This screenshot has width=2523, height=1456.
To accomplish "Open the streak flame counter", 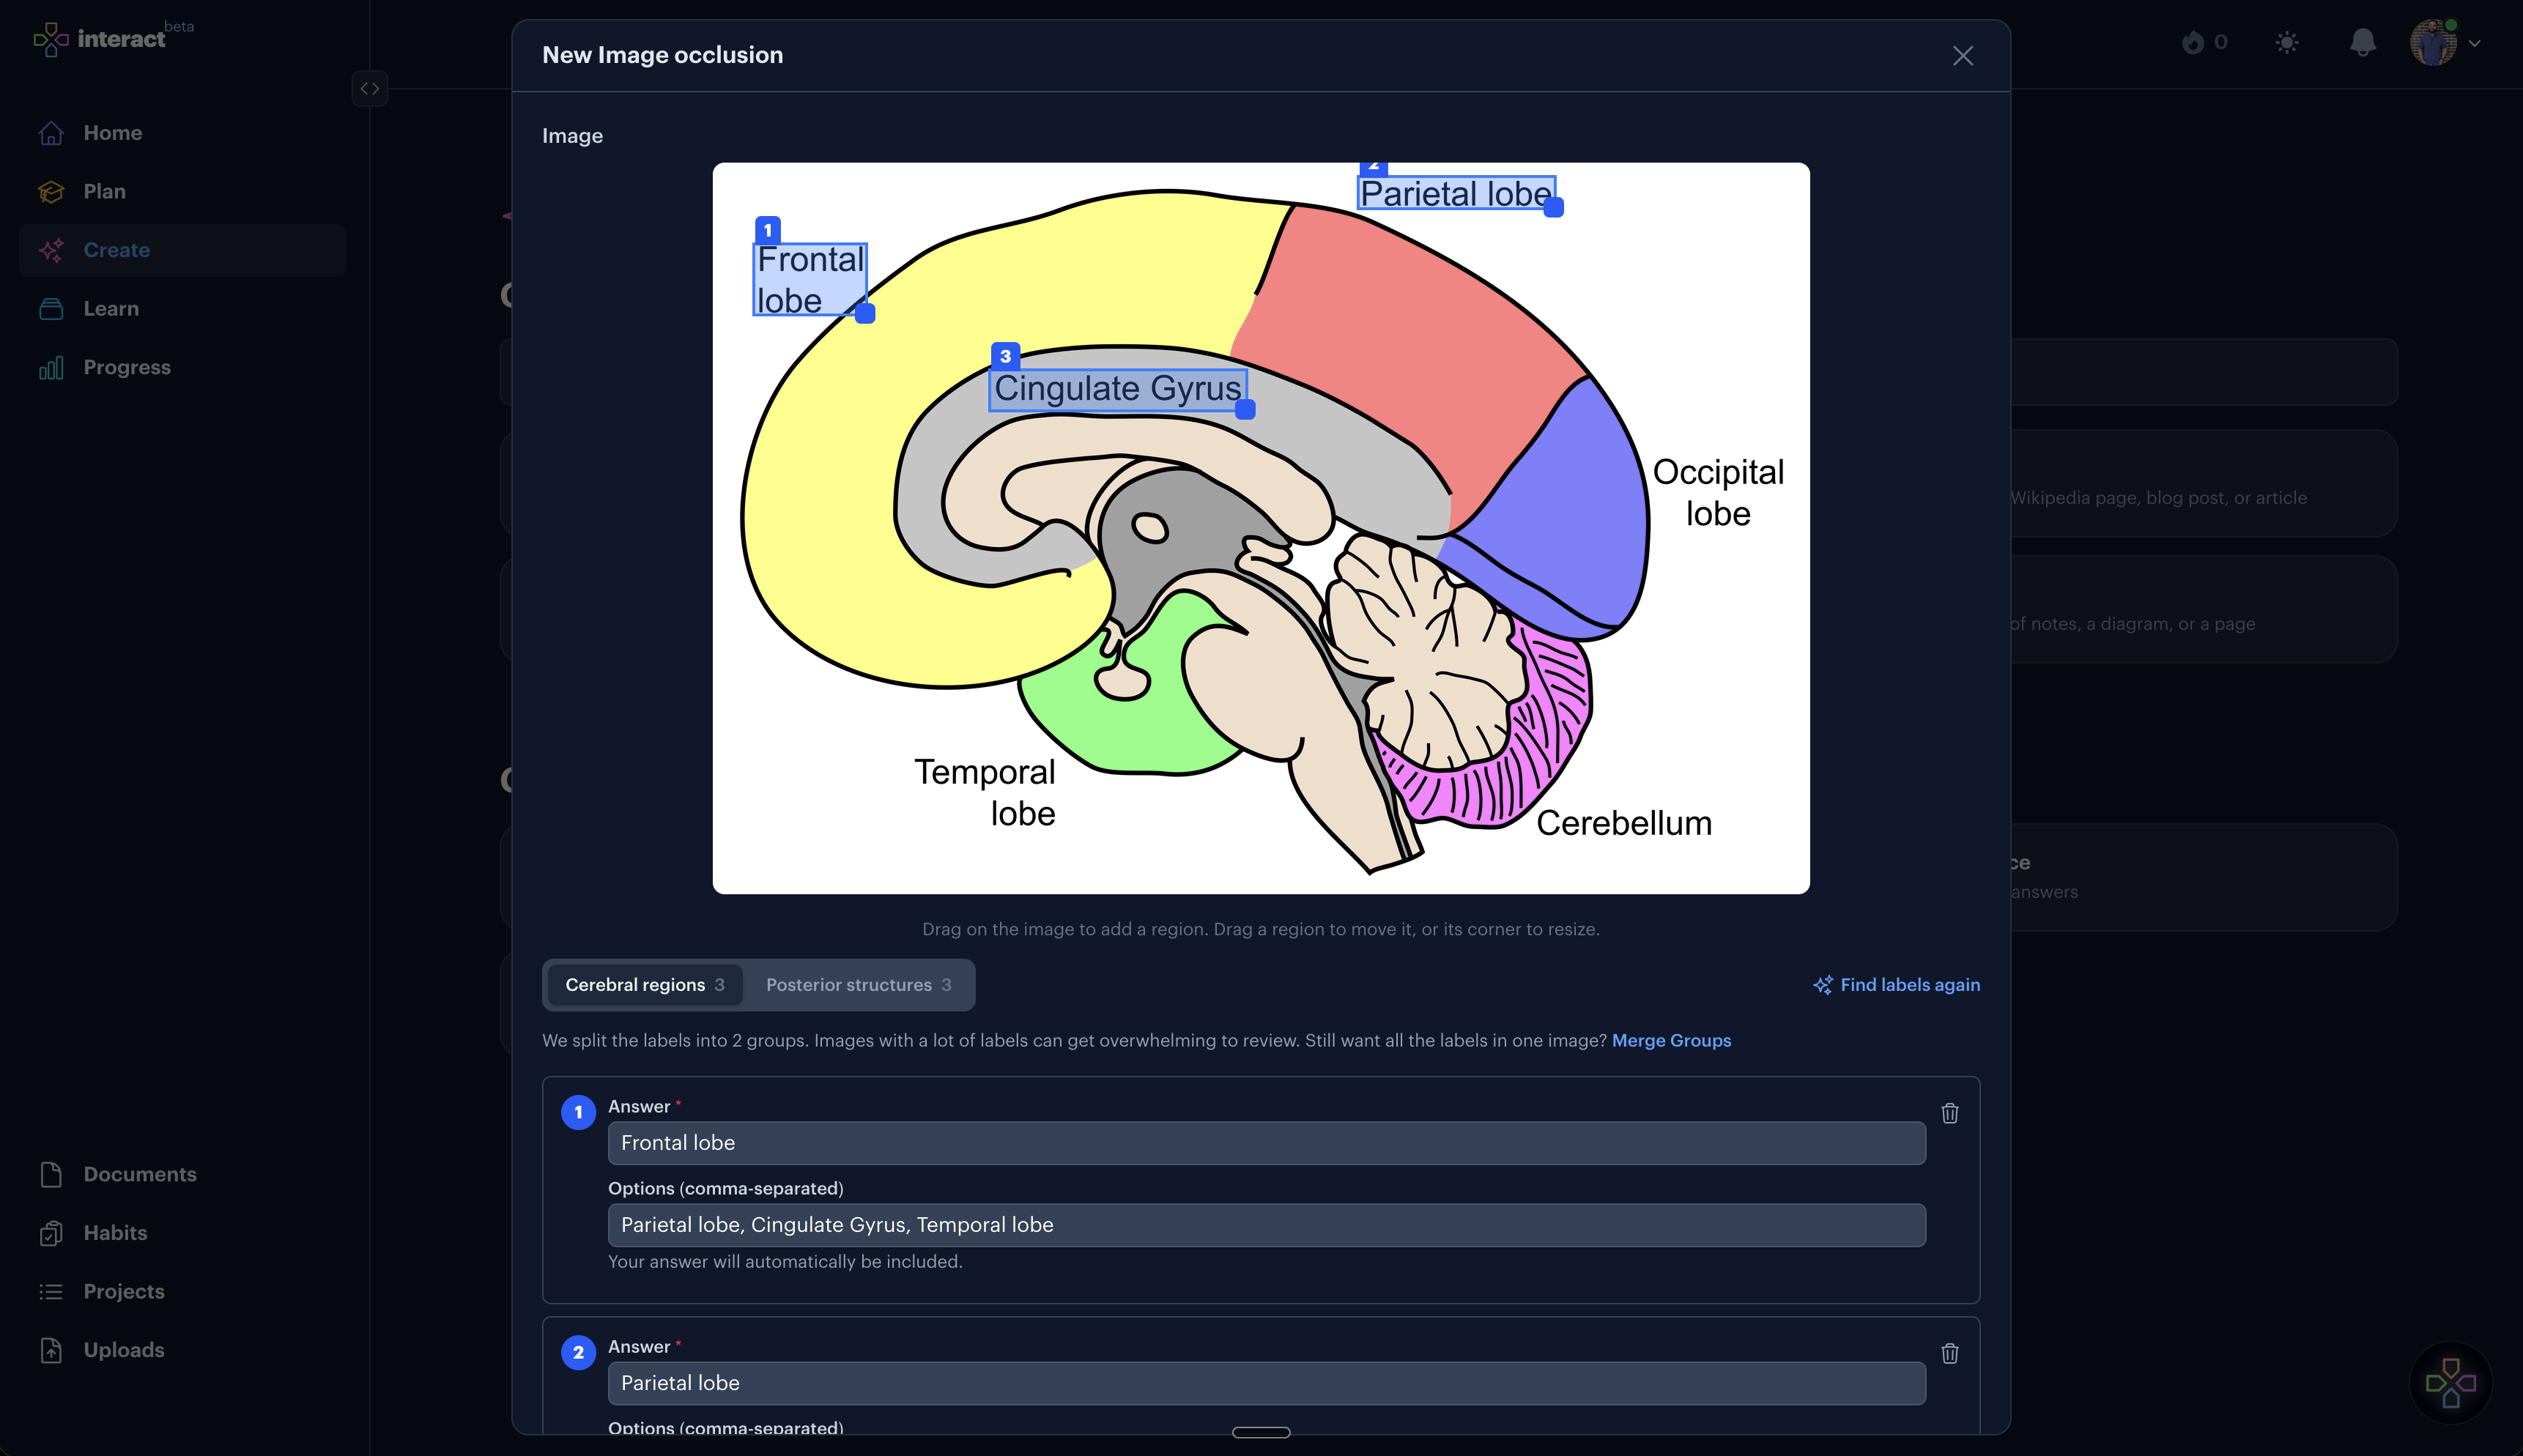I will pos(2205,42).
